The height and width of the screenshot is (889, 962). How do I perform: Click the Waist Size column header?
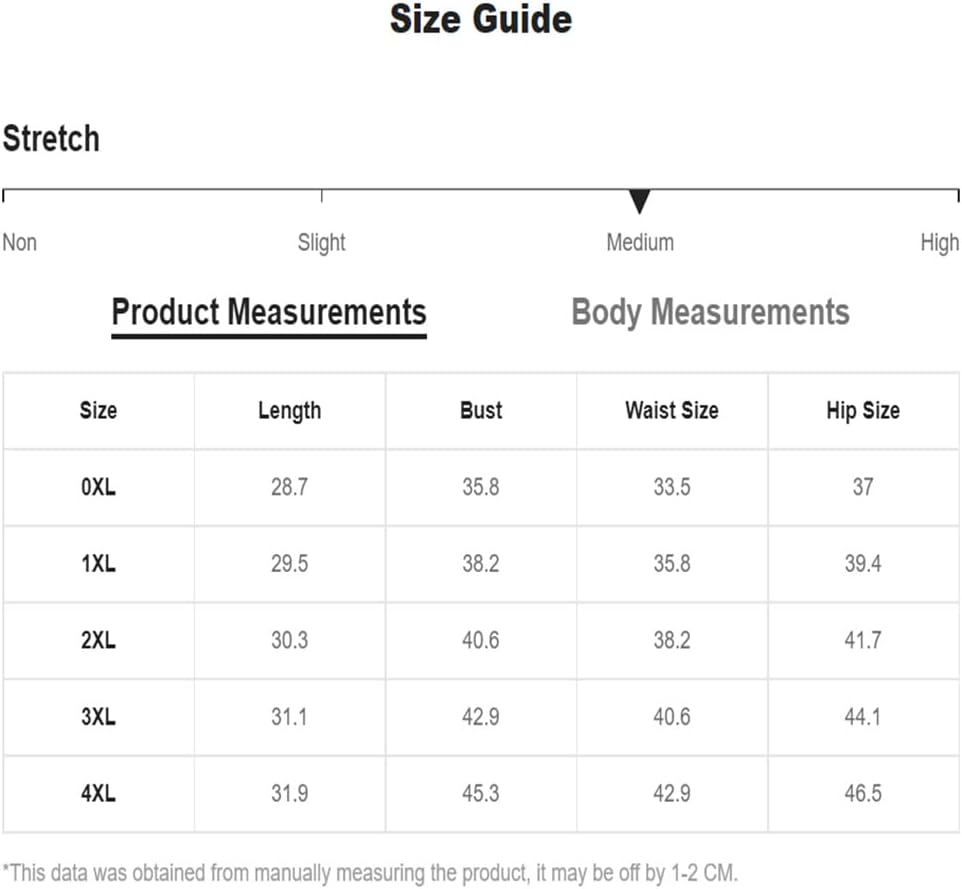672,410
